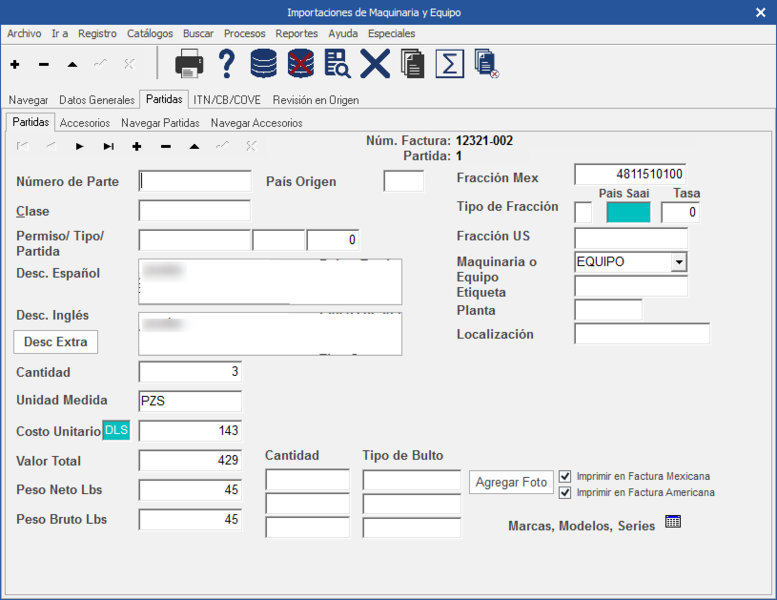Screen dimensions: 777x600
Task: Open the Accesorios sub-tab
Action: coord(85,122)
